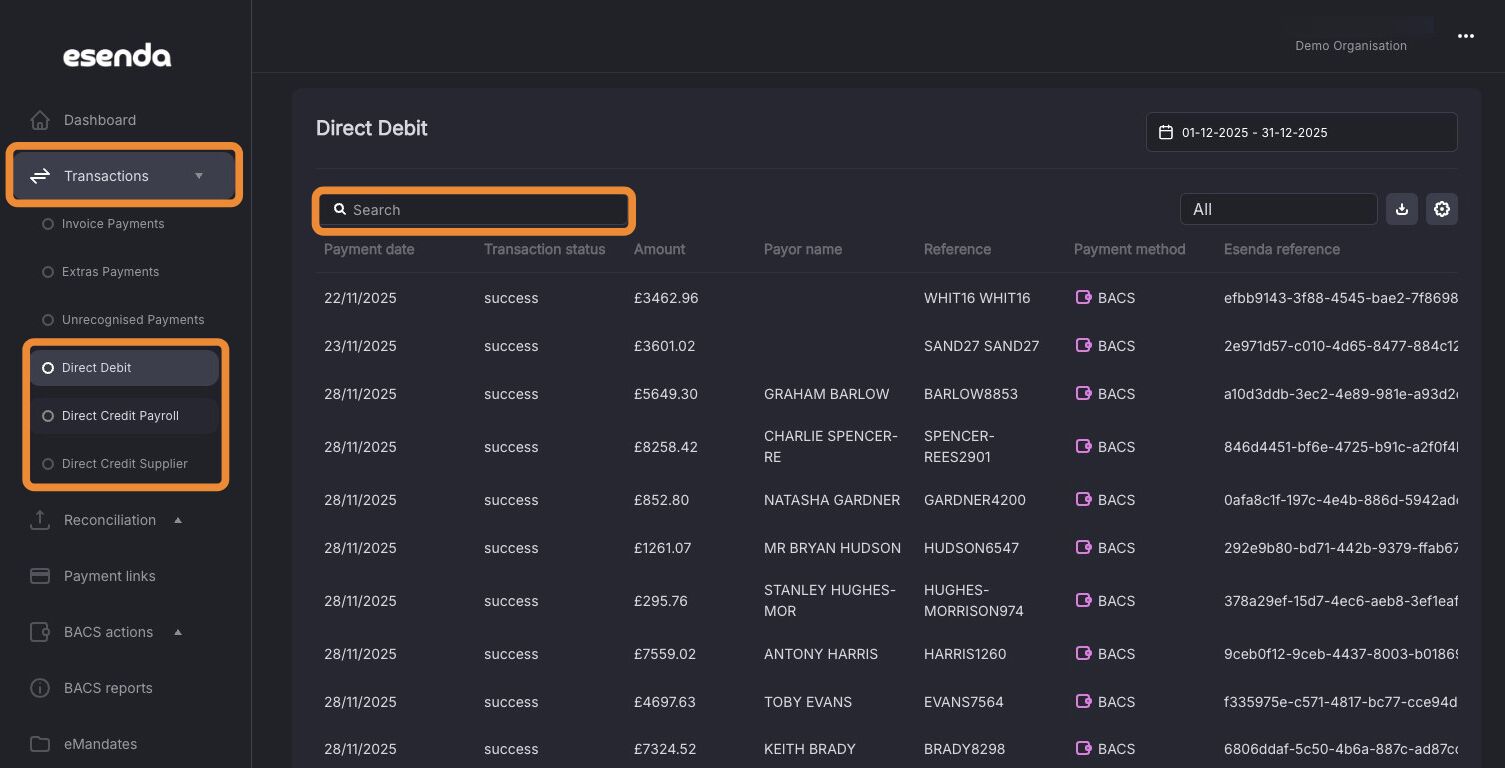Click the GRAHAM BARLOW payor name
This screenshot has height=768, width=1505.
point(827,394)
